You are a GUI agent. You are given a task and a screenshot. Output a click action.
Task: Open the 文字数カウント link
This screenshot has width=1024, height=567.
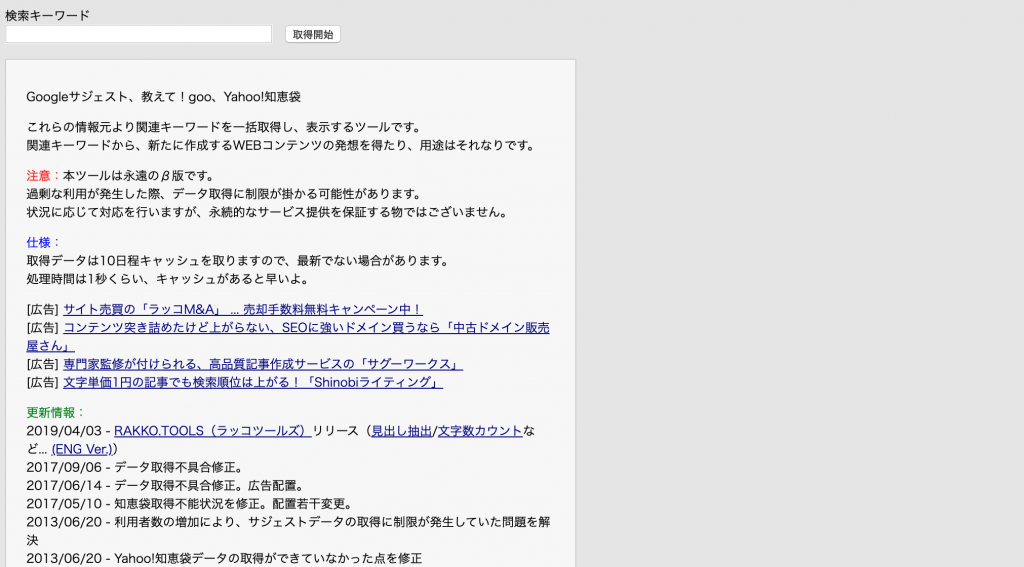coord(480,430)
